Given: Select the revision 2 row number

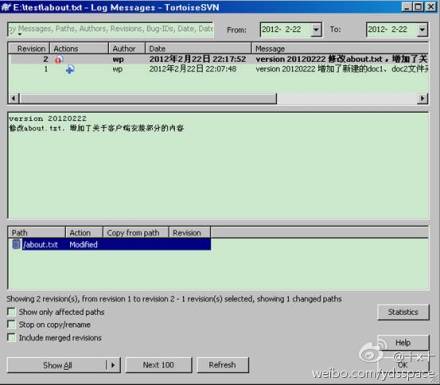Looking at the screenshot, I should pos(45,59).
